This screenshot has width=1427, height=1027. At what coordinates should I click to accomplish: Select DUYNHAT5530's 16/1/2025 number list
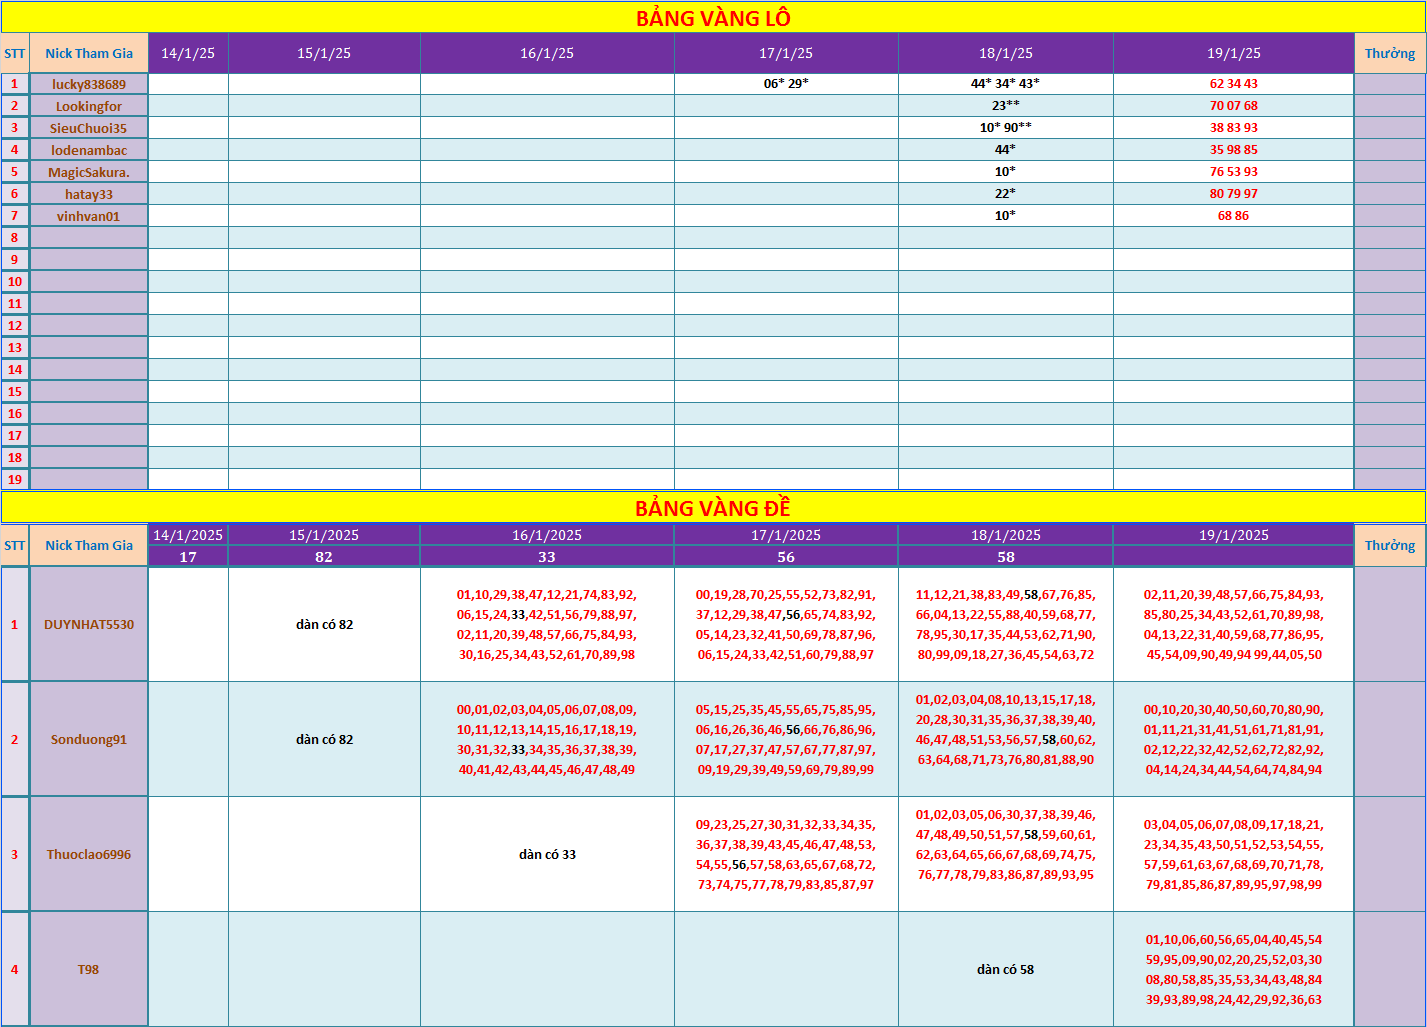coord(547,624)
